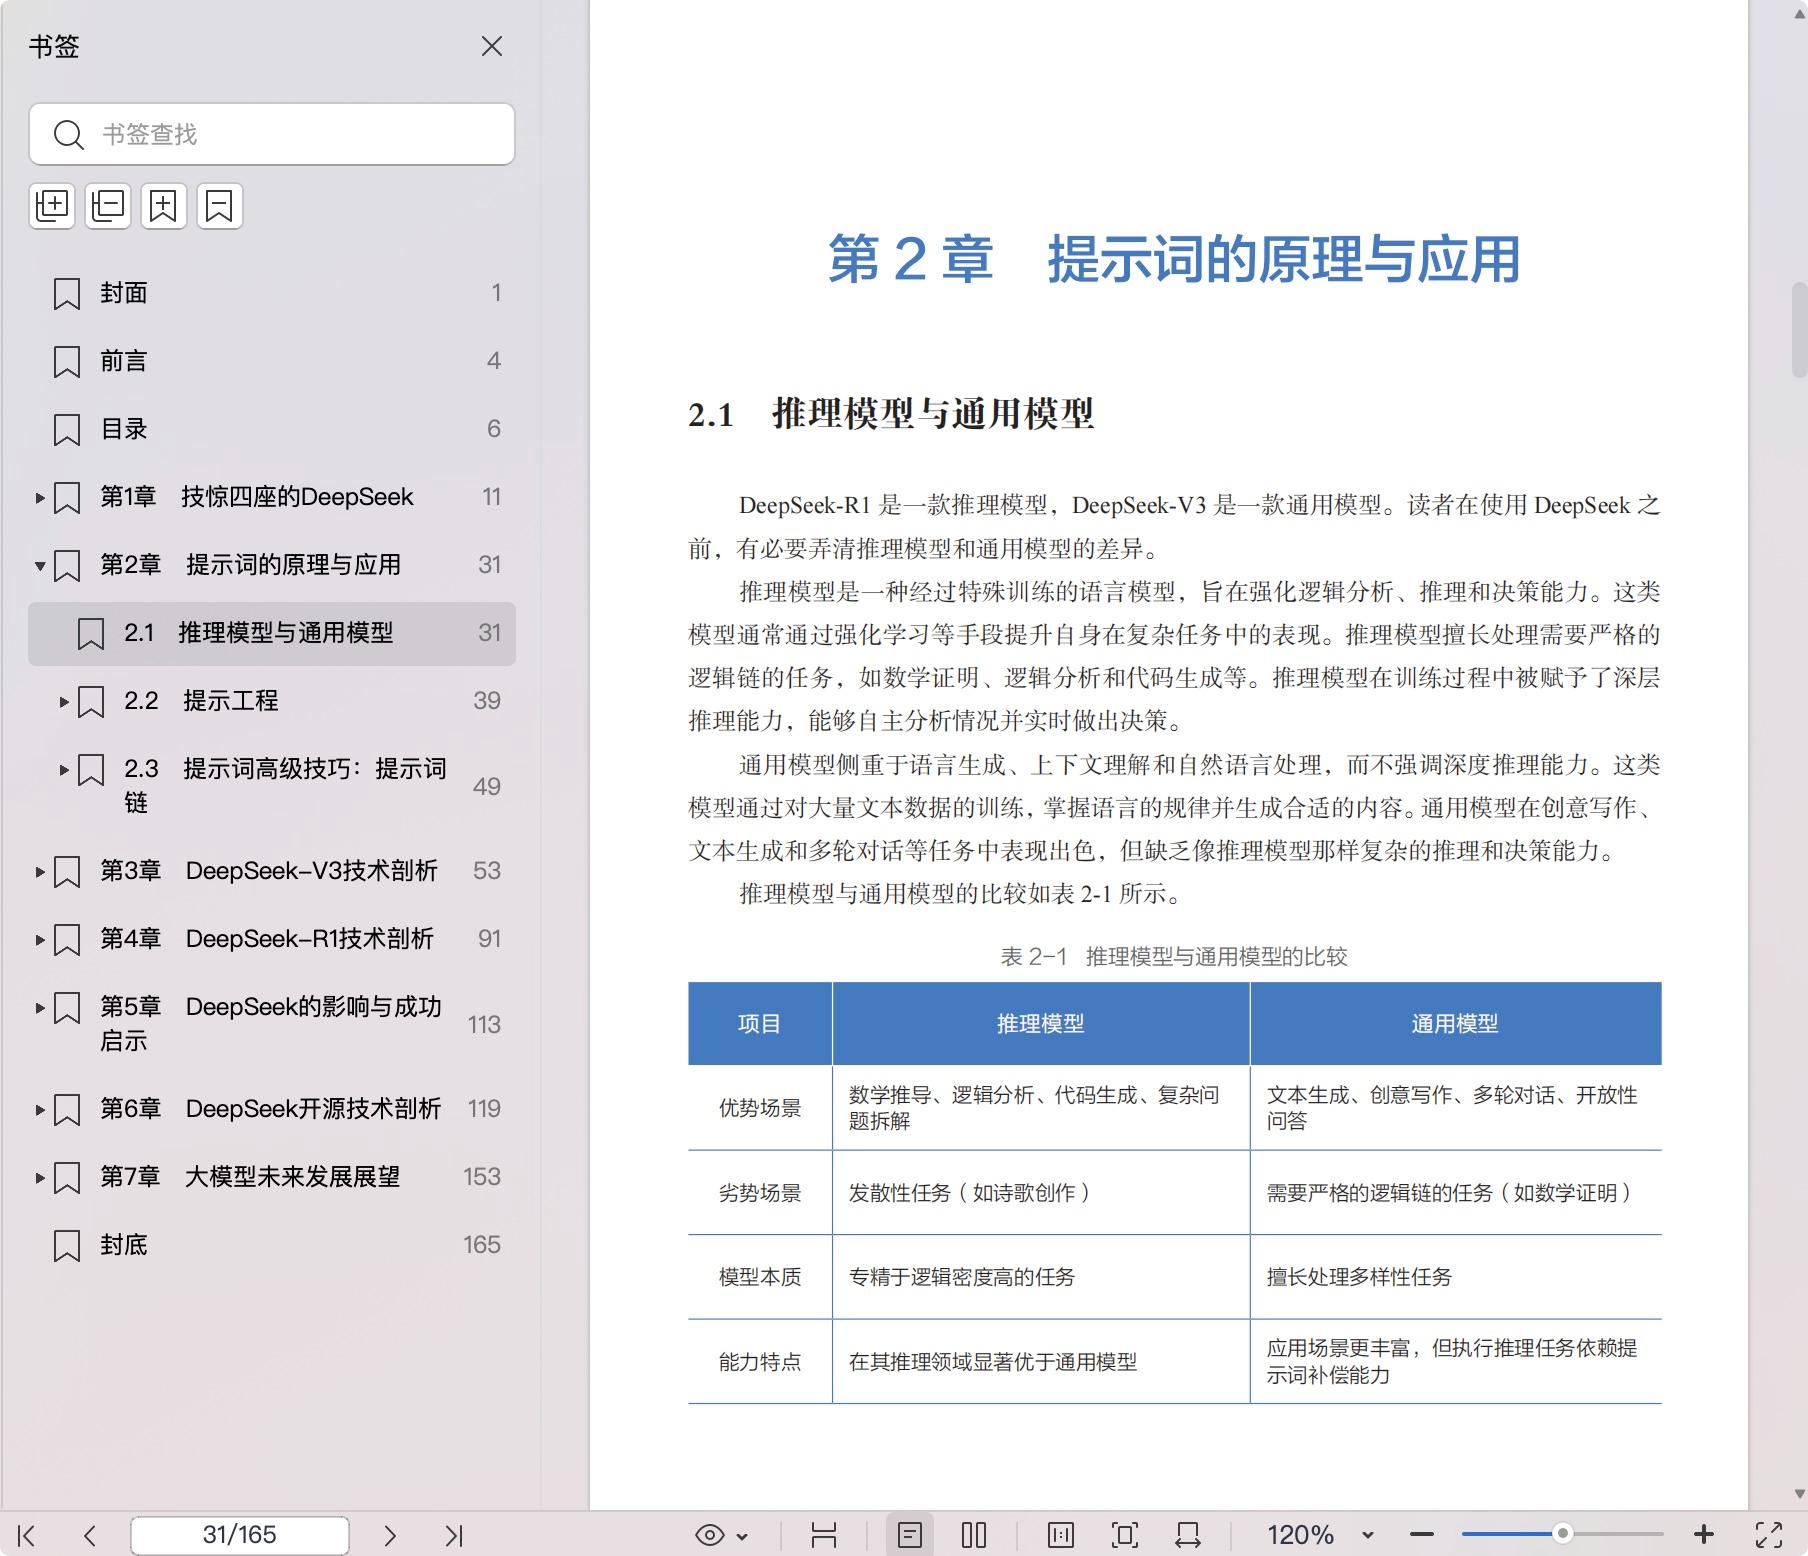Click the table header 通用模型
The image size is (1808, 1556).
pyautogui.click(x=1455, y=1024)
